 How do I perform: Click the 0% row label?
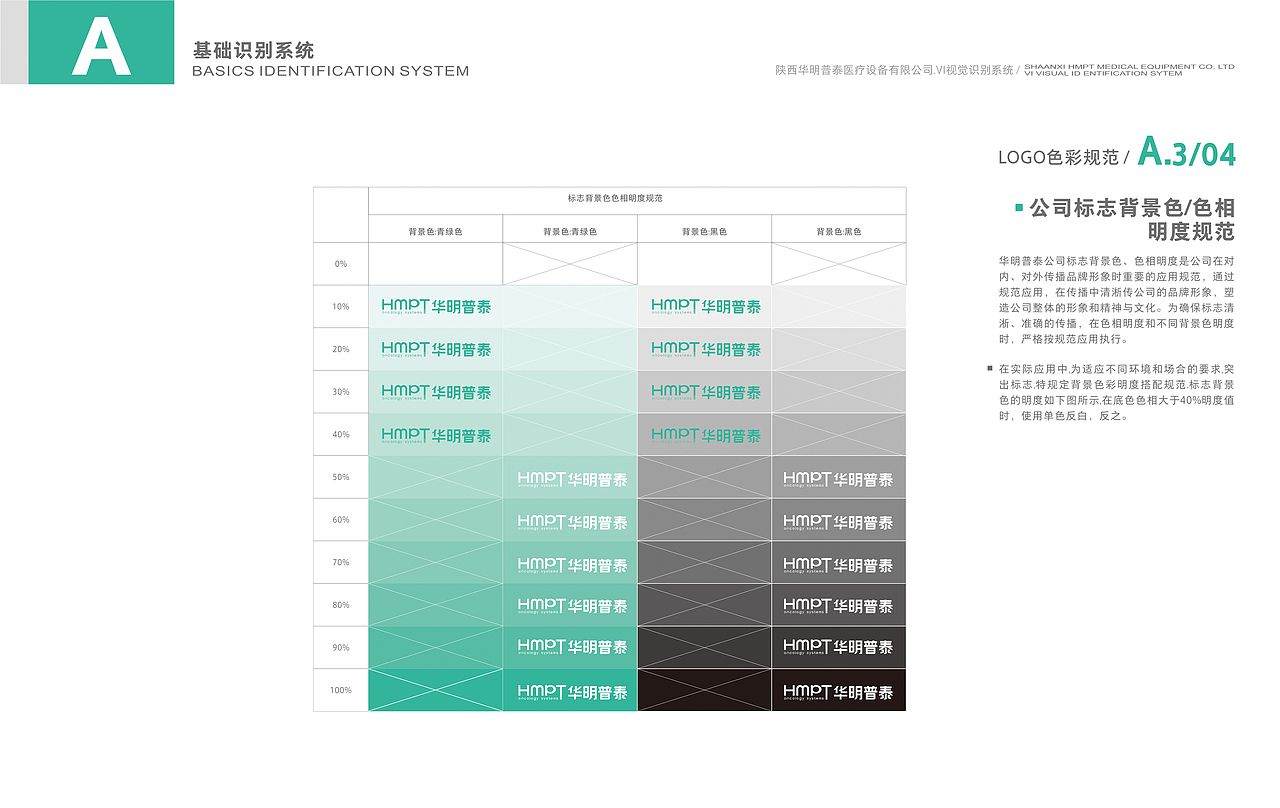341,264
